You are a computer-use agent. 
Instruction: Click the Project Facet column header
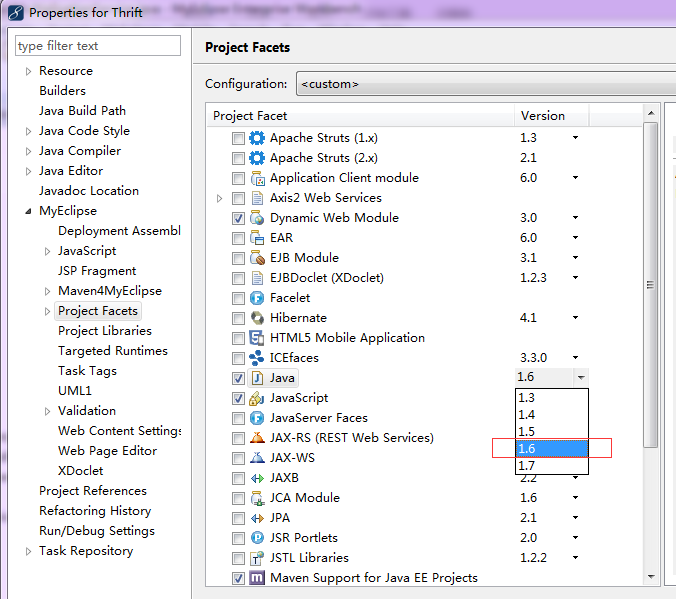point(360,116)
